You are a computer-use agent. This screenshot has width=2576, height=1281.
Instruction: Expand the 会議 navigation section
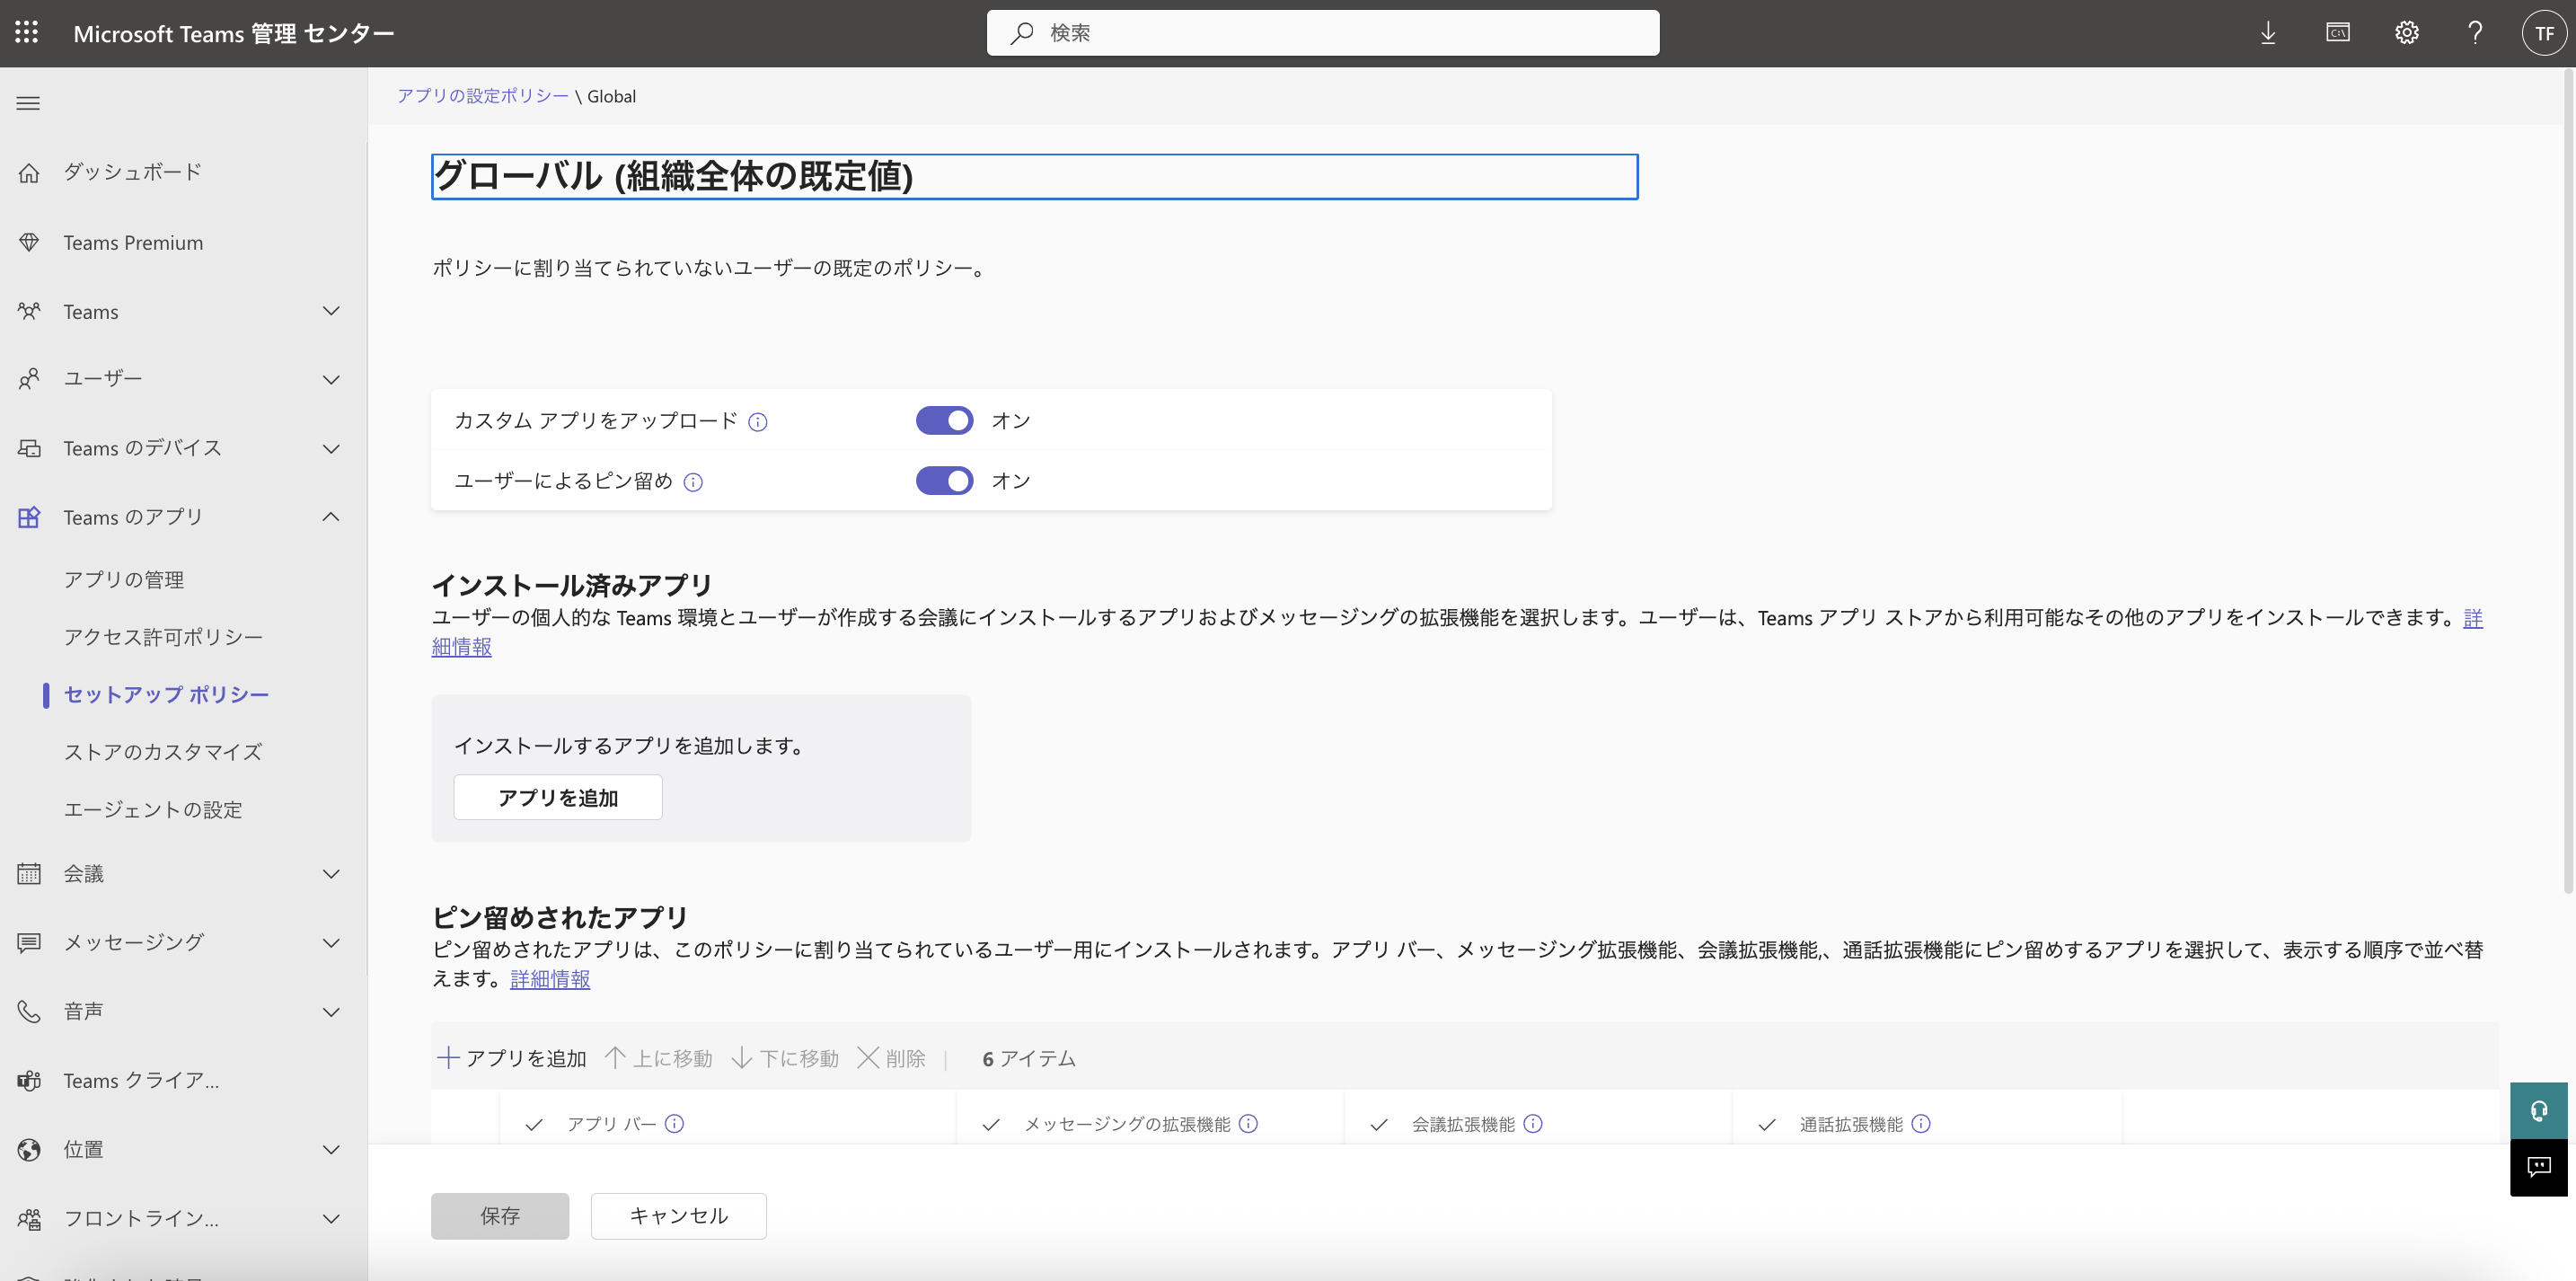pyautogui.click(x=331, y=874)
